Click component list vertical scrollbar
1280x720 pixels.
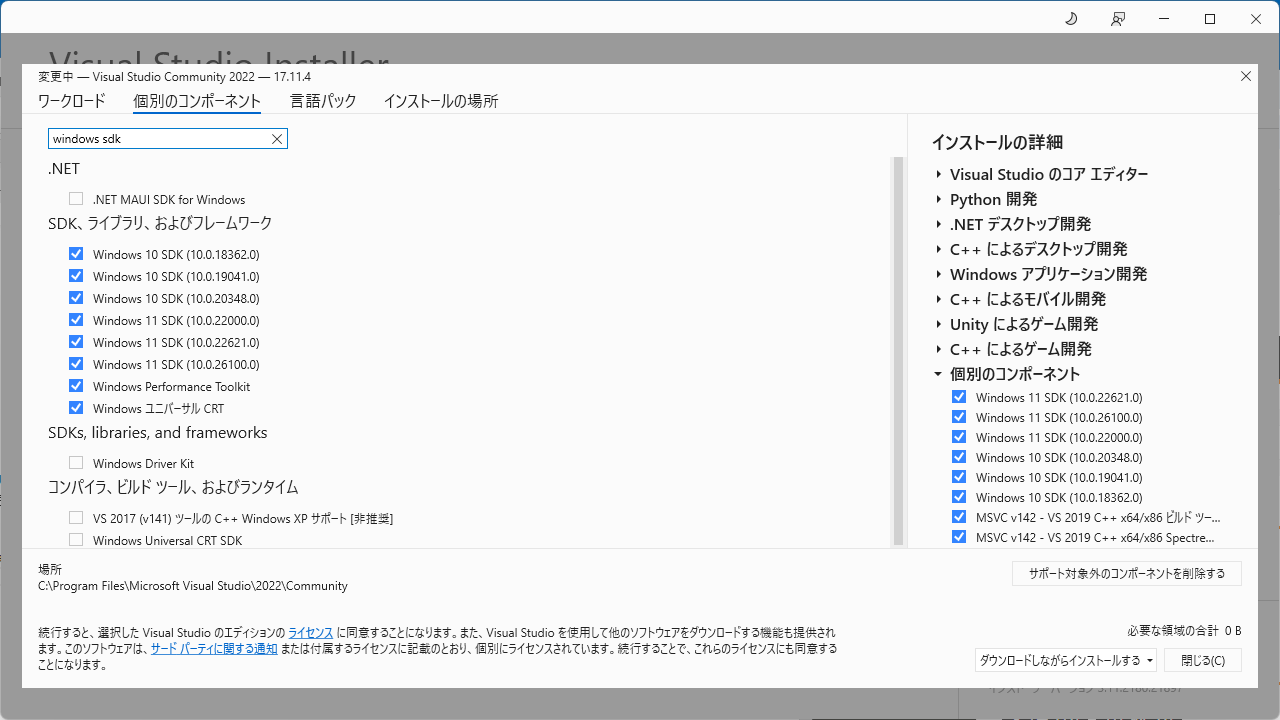pyautogui.click(x=898, y=351)
